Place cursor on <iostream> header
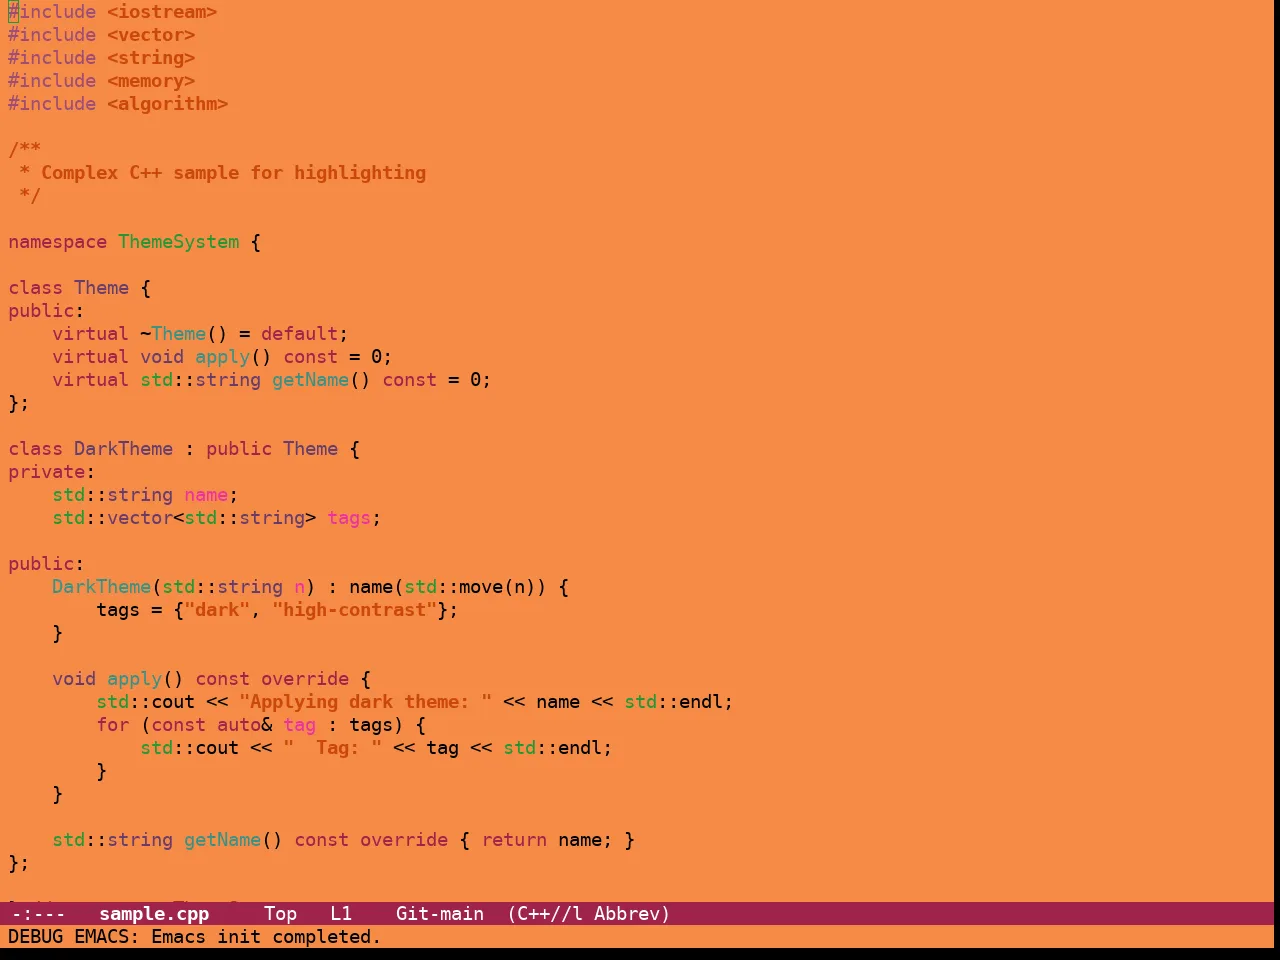This screenshot has height=960, width=1280. click(x=162, y=12)
